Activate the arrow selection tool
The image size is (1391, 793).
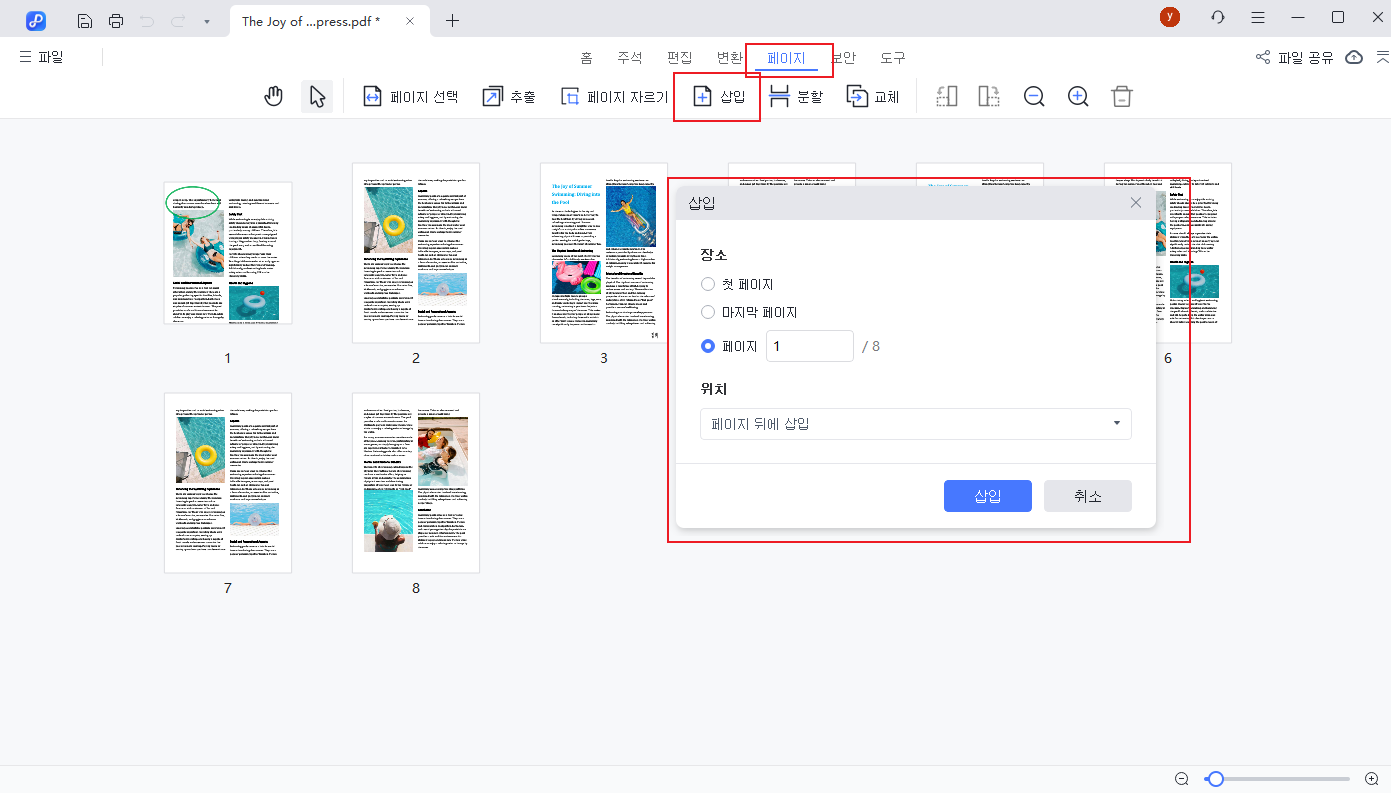coord(317,97)
